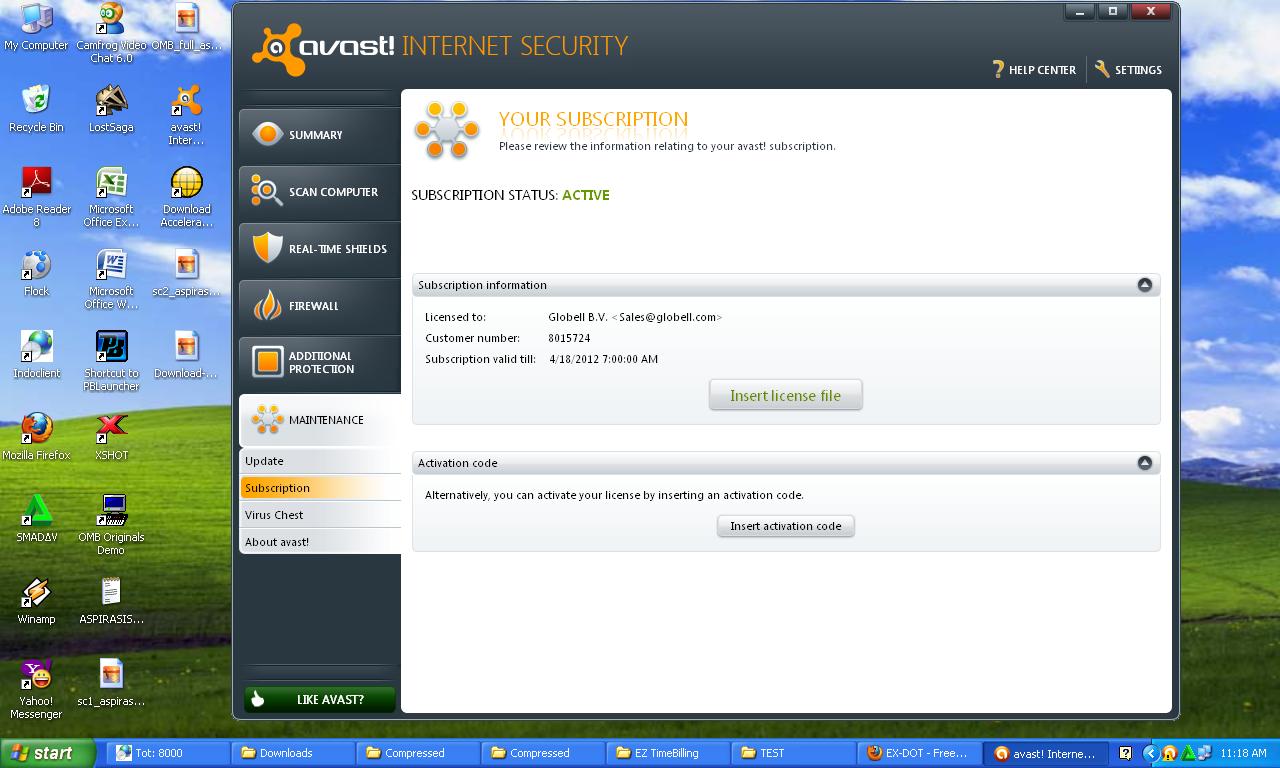Select Shortcut to PBLauncher desktop icon
Screen dimensions: 1280x768
coord(111,361)
